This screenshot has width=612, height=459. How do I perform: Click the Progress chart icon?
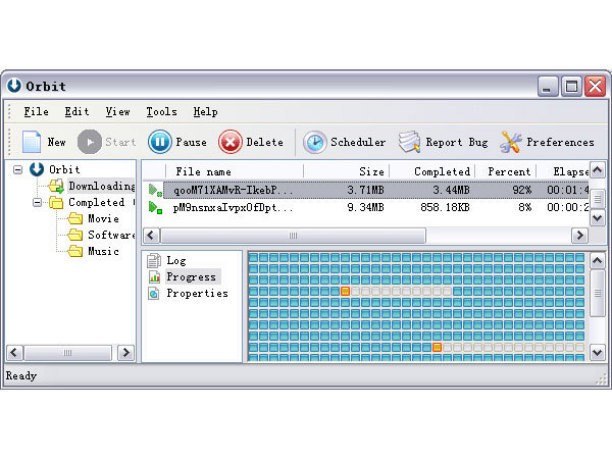(x=155, y=277)
